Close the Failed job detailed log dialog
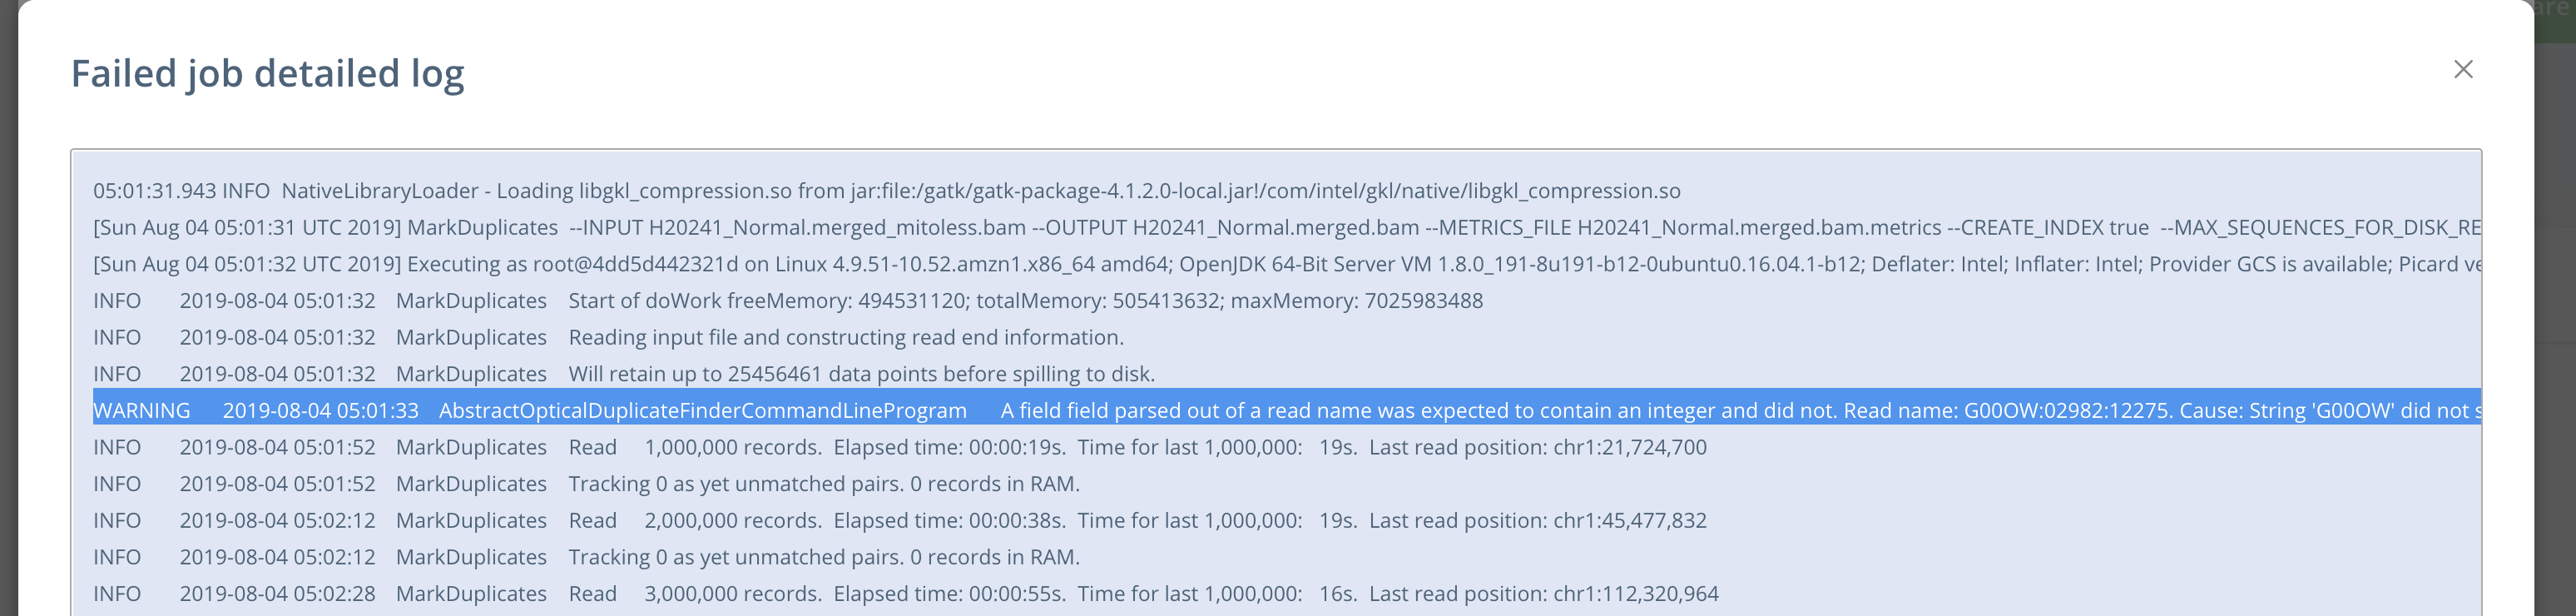 tap(2463, 69)
